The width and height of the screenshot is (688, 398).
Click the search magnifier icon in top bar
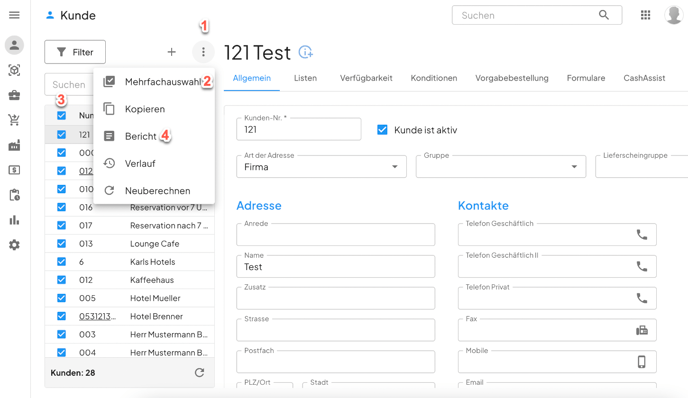(604, 15)
